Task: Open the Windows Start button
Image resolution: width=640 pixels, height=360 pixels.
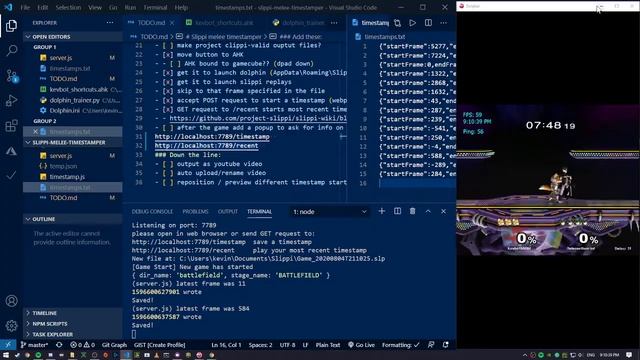Action: [x=6, y=355]
